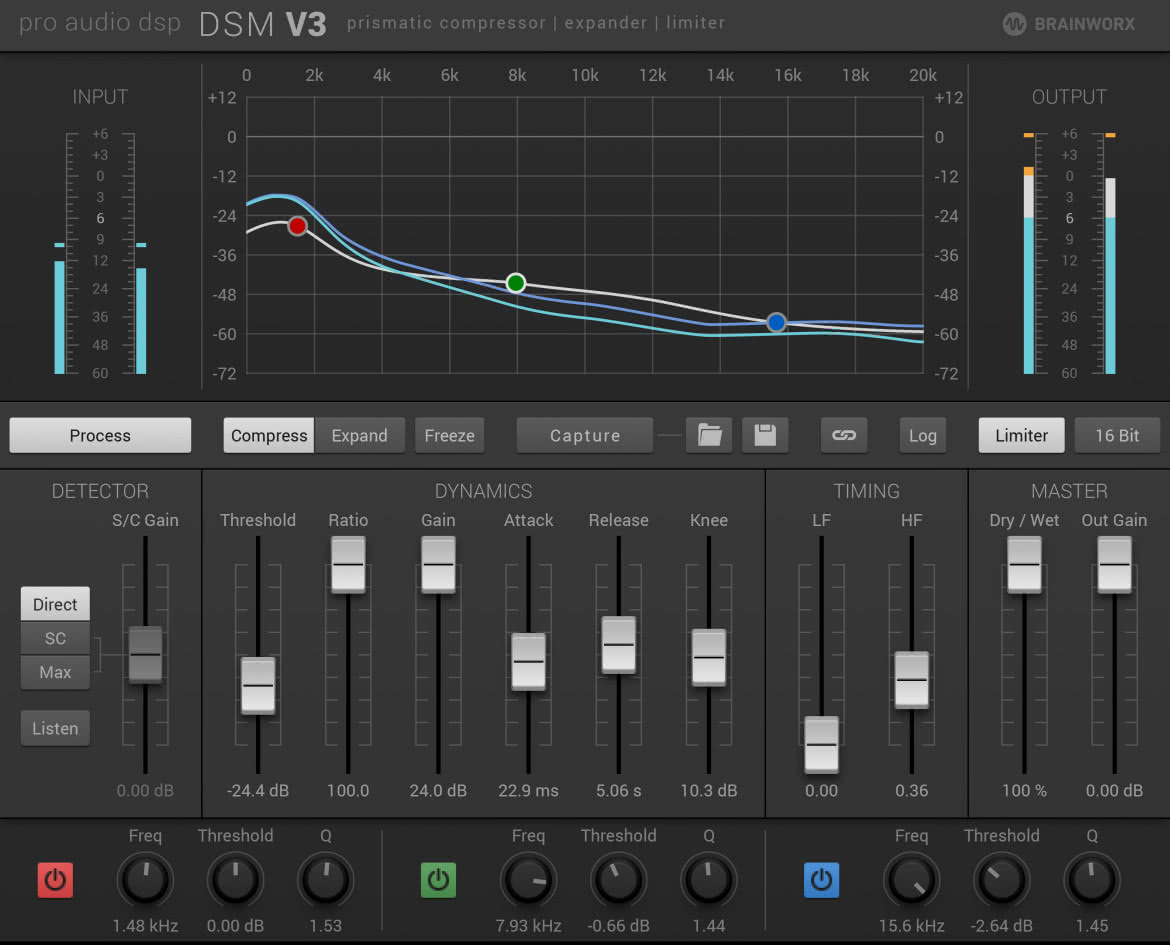The image size is (1170, 945).
Task: Toggle the Log scale button
Action: pos(922,435)
